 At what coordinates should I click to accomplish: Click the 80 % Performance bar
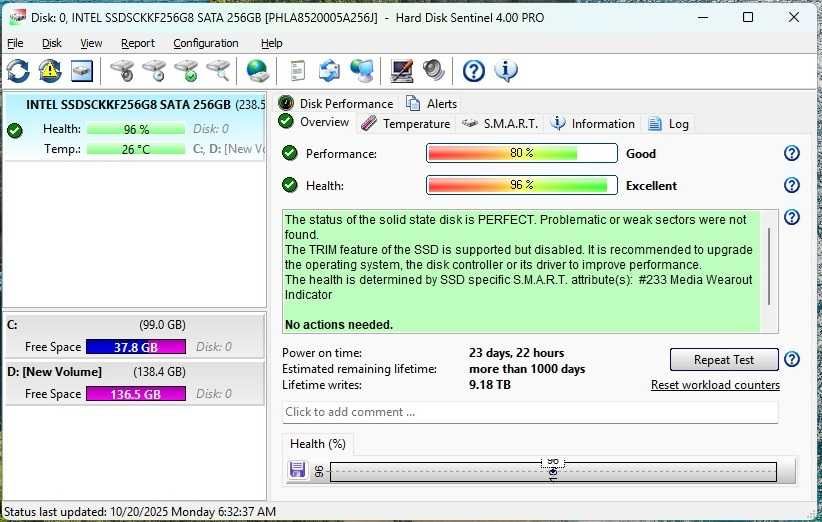click(x=522, y=153)
